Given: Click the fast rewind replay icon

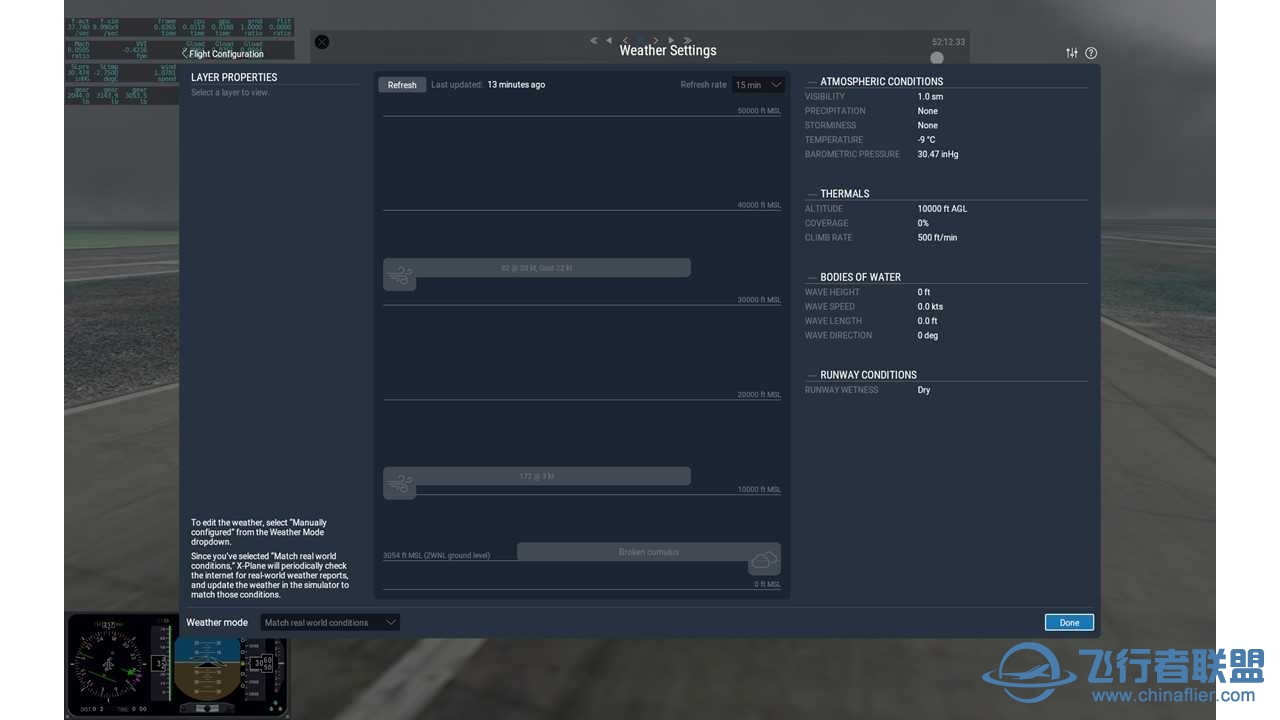Looking at the screenshot, I should [594, 41].
